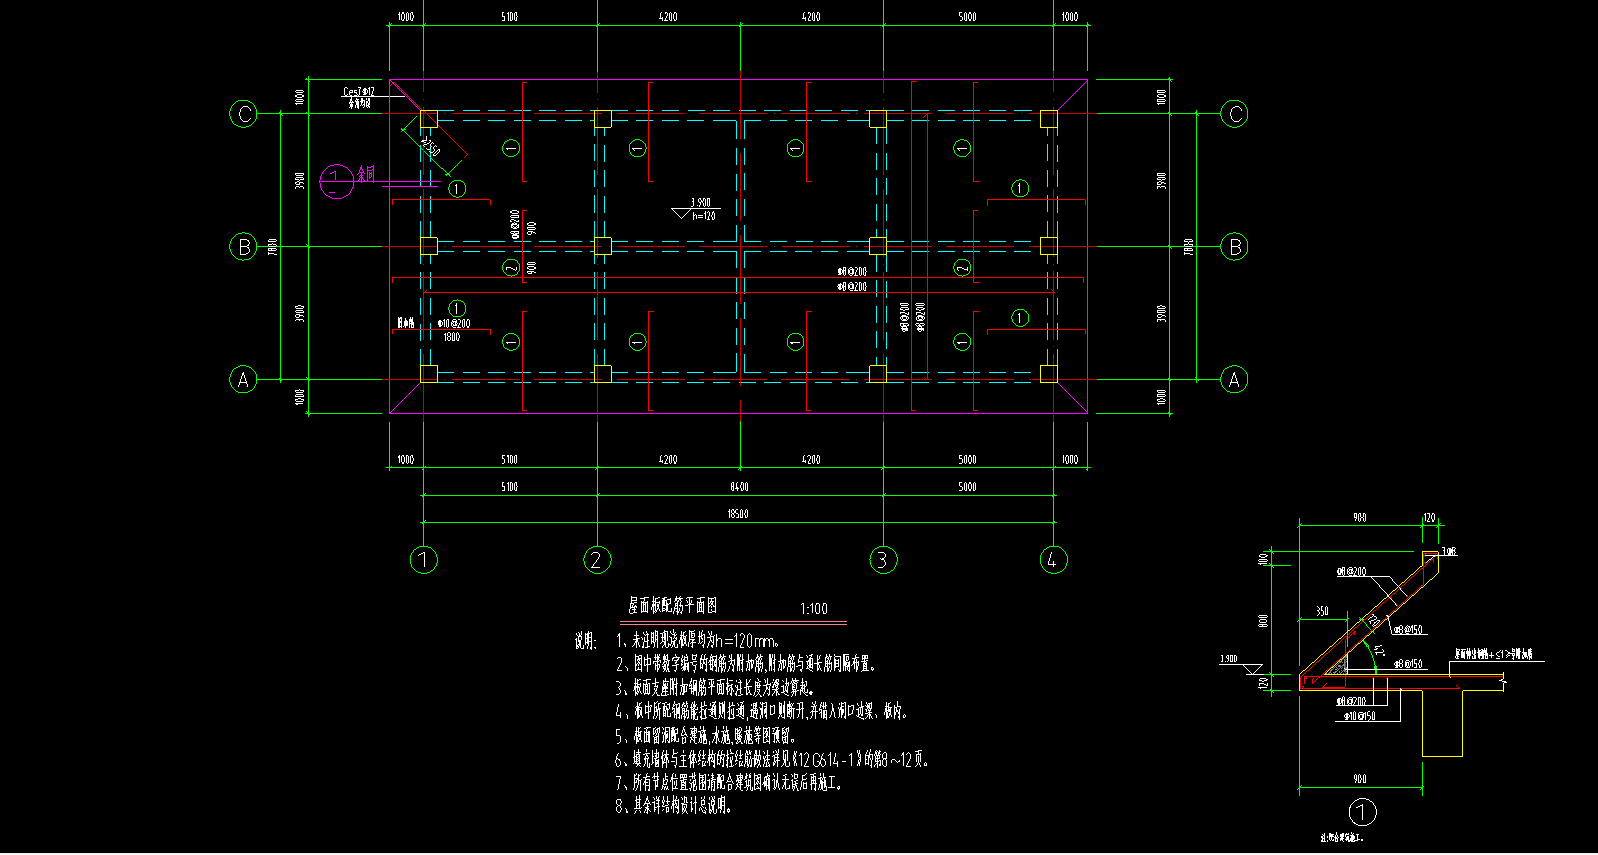
Task: Select the h=120 slab thickness label
Action: click(x=704, y=216)
